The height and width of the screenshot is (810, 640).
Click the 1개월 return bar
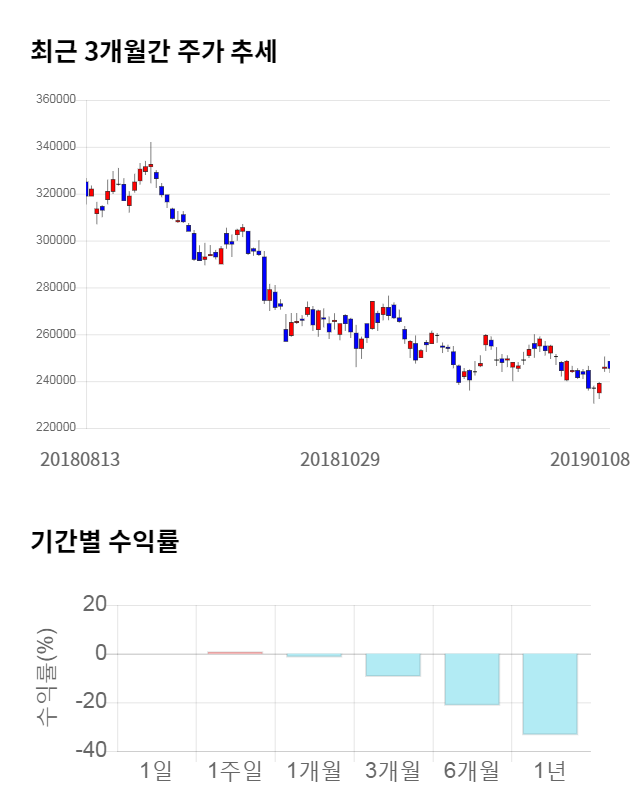point(313,655)
